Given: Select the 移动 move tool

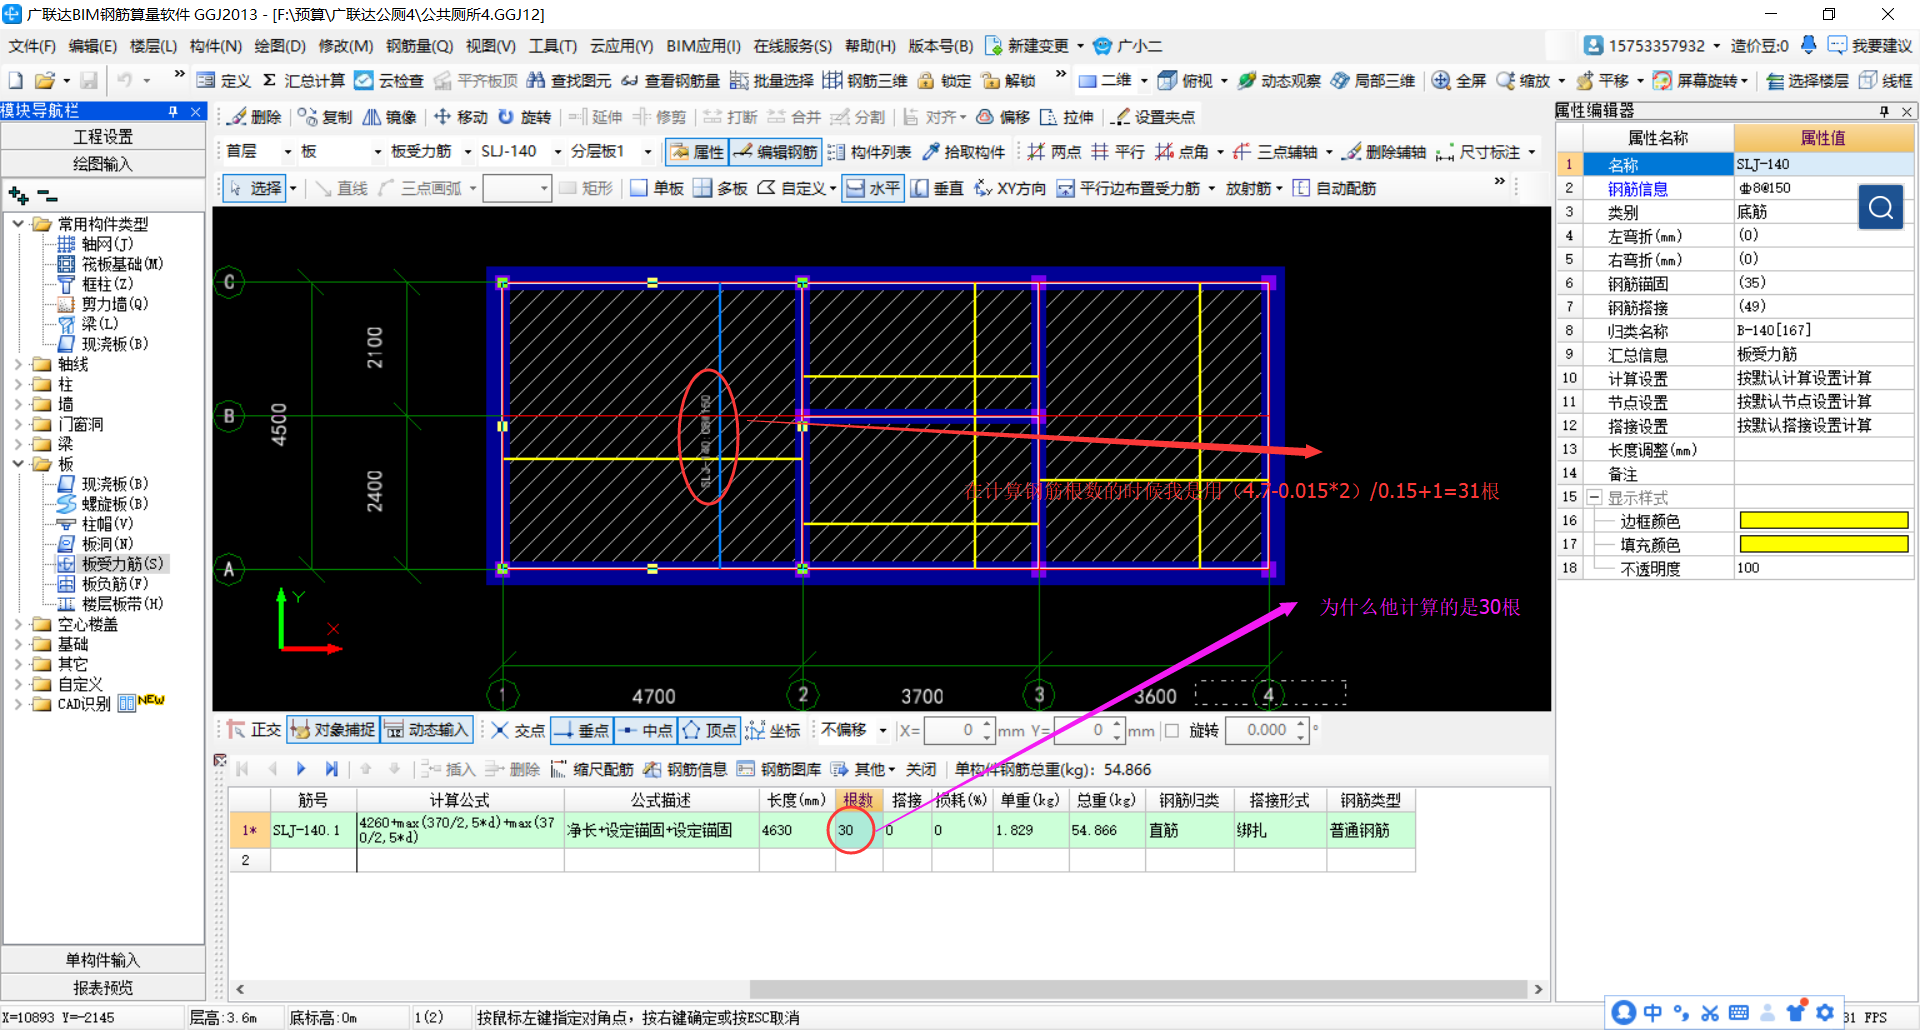Looking at the screenshot, I should click(x=460, y=117).
